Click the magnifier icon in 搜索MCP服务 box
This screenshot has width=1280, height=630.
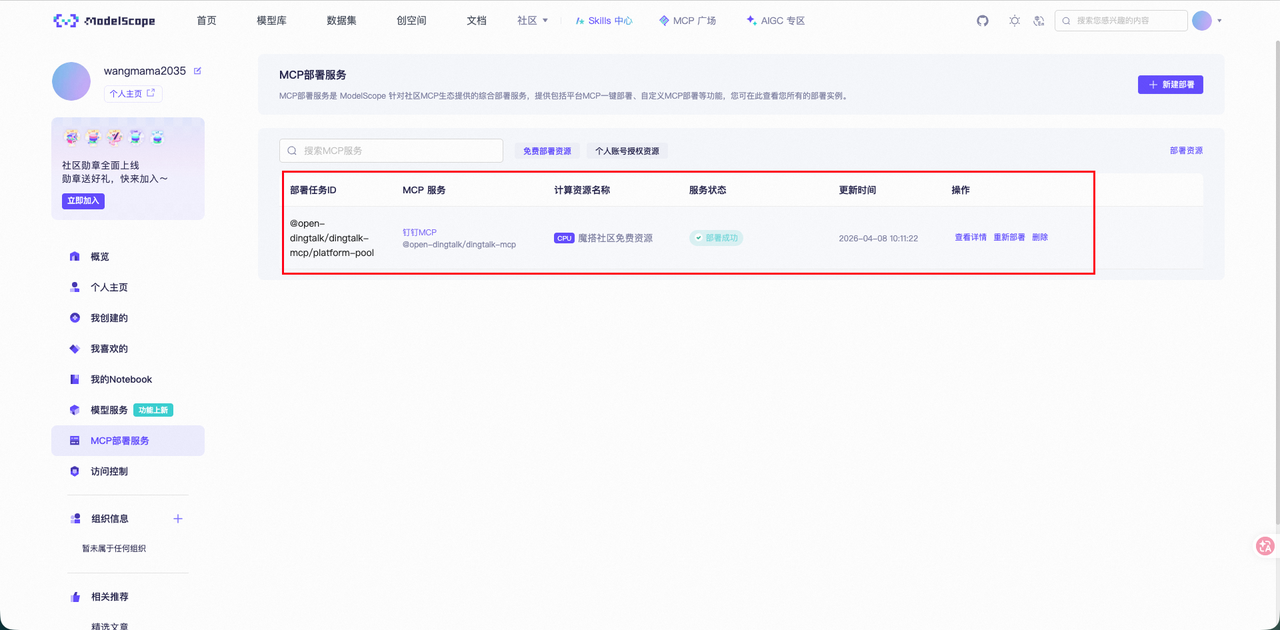(x=293, y=151)
